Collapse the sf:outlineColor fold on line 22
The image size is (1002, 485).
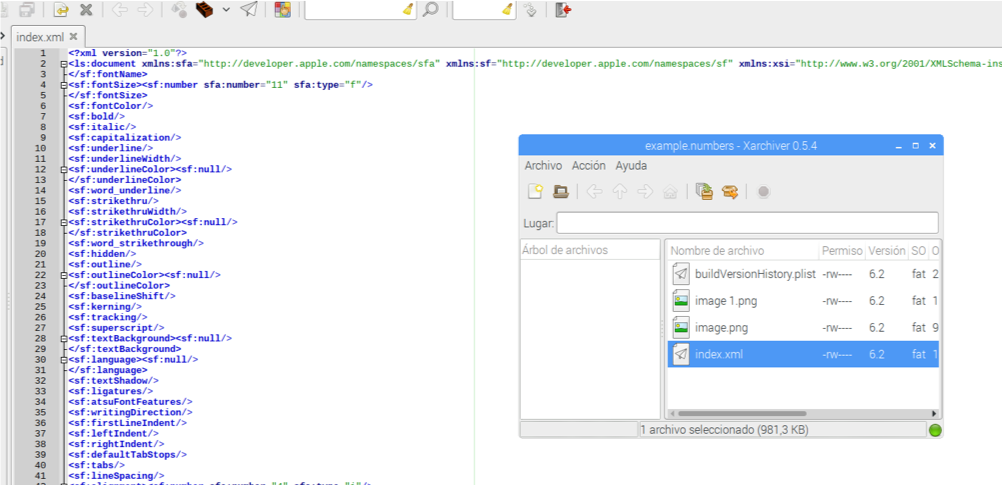(x=63, y=275)
